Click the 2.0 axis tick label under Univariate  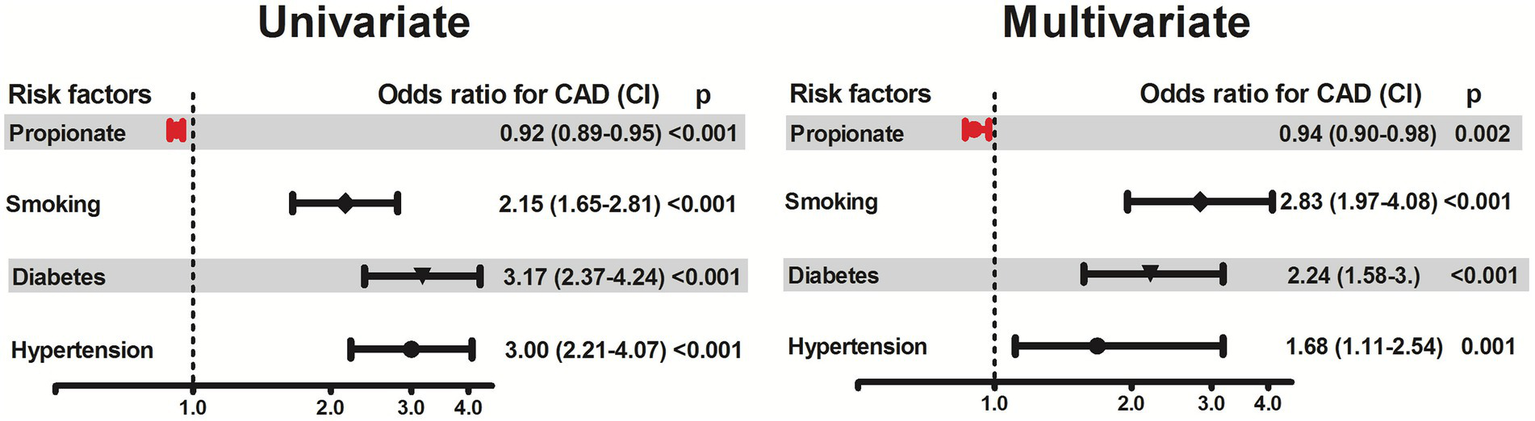pos(330,407)
